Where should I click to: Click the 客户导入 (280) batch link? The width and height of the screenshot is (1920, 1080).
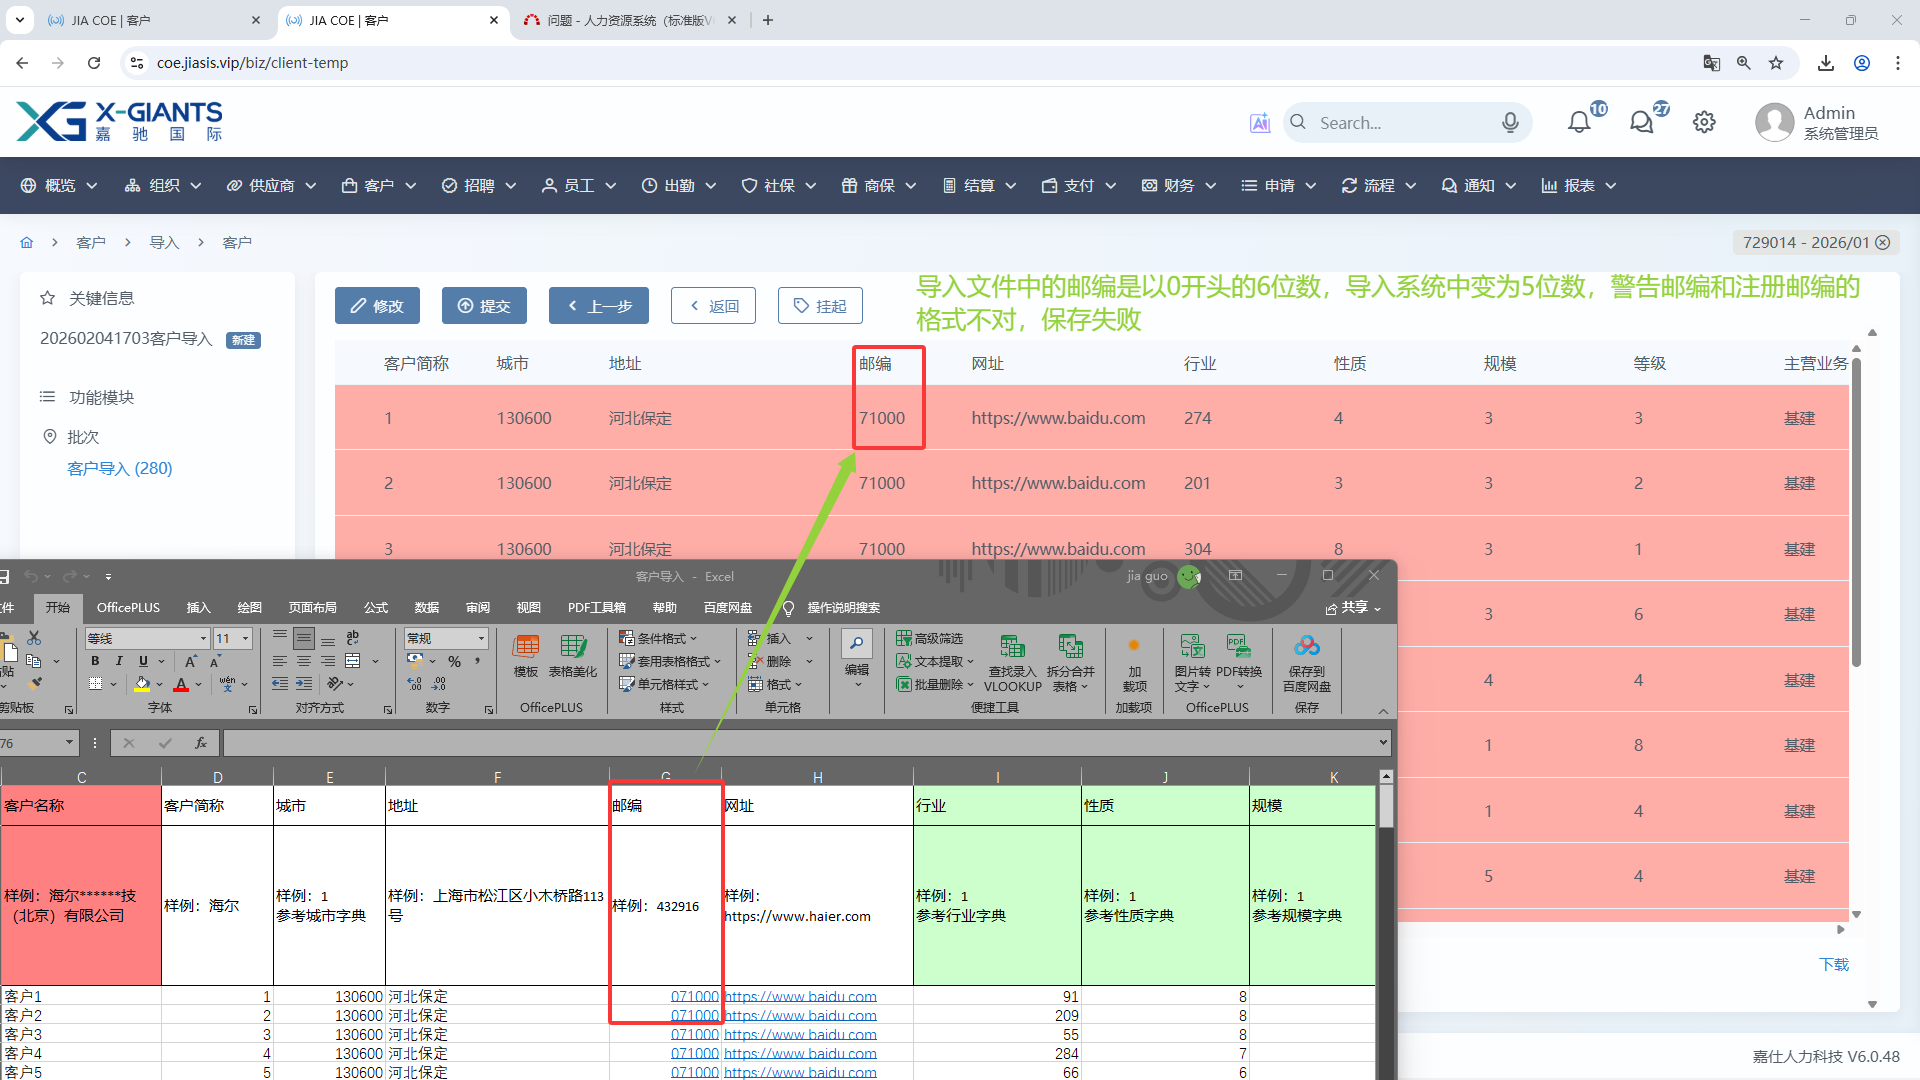pos(119,468)
